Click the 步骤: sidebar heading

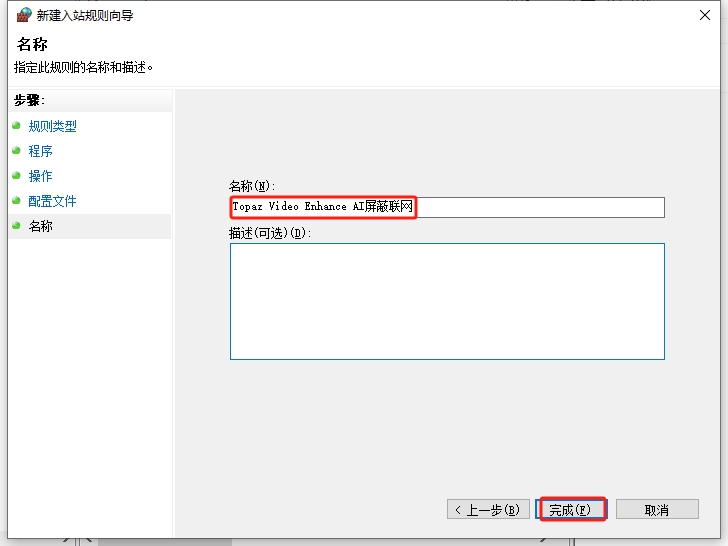pyautogui.click(x=29, y=100)
